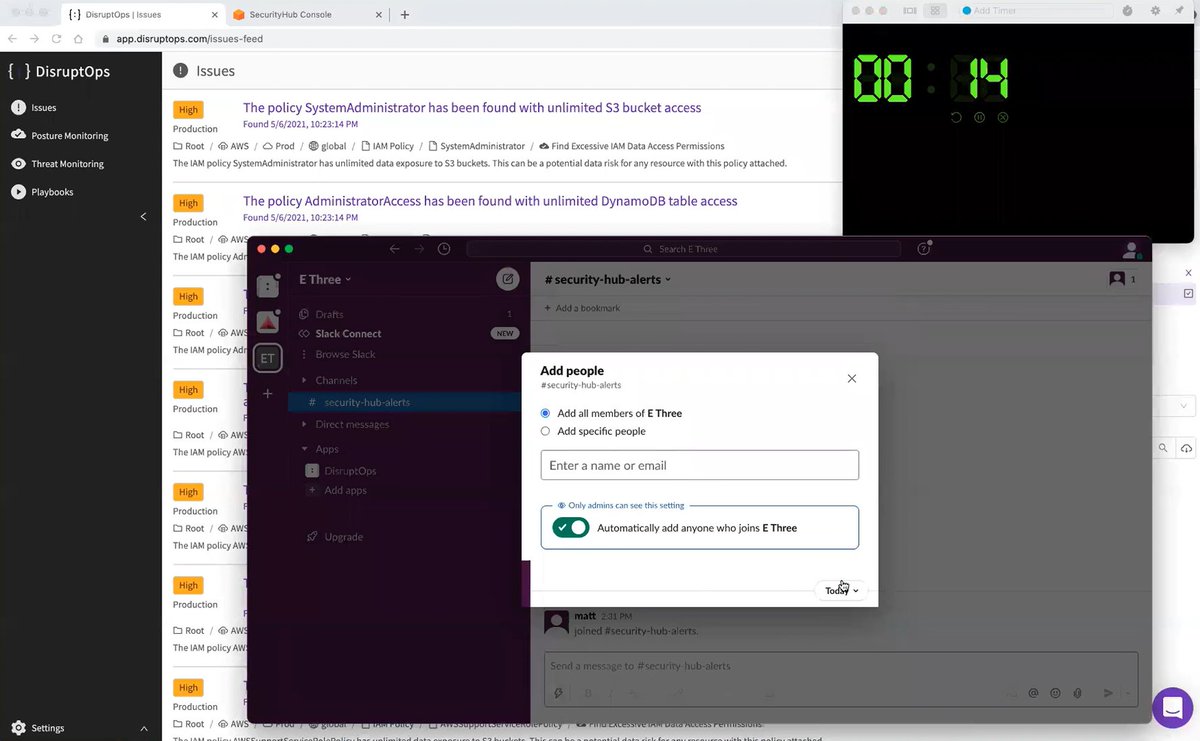
Task: Close the Add people dialog
Action: (852, 378)
